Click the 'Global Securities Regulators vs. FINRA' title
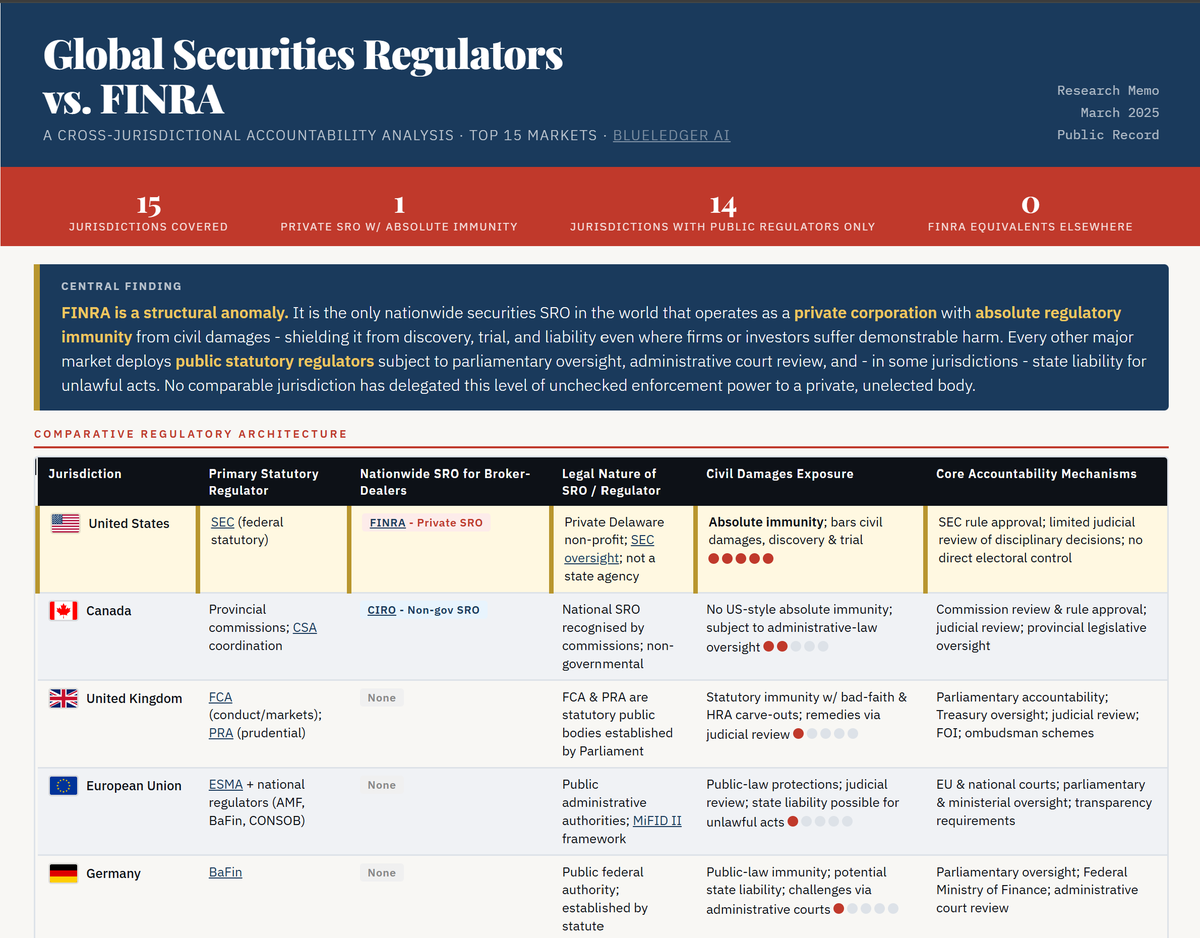Image resolution: width=1200 pixels, height=938 pixels. point(303,76)
